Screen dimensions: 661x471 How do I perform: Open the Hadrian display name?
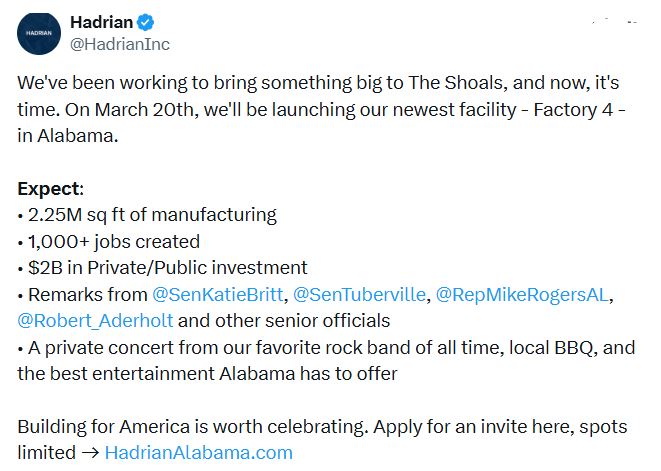[103, 22]
